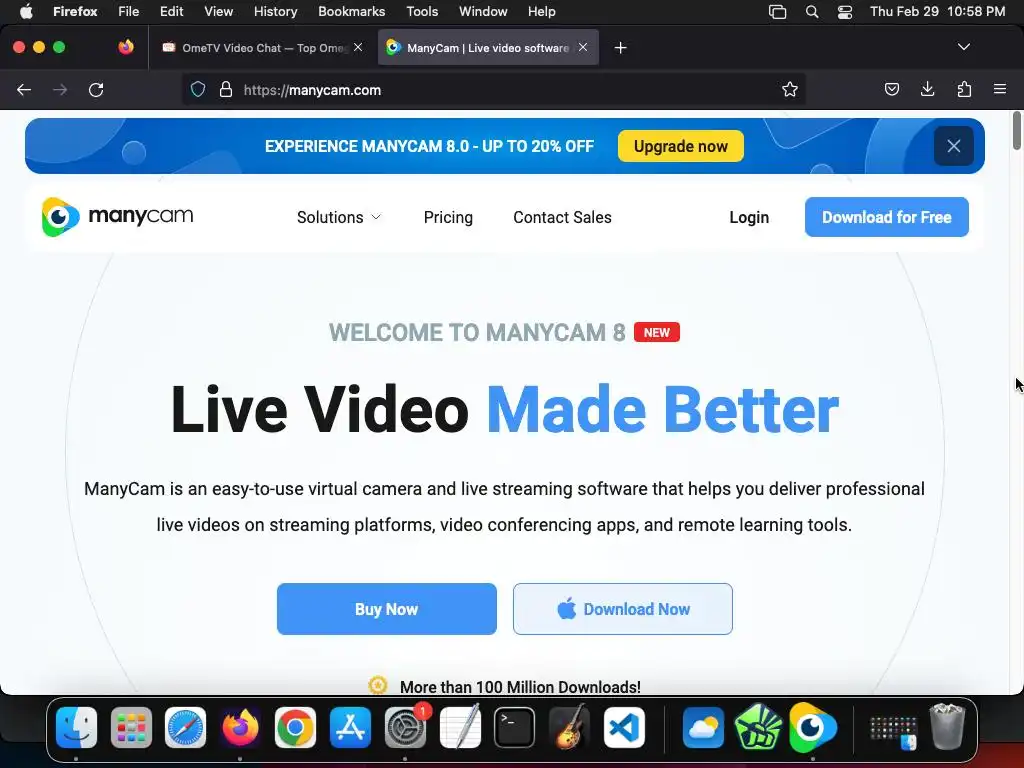Open Terminal from the Dock
Image resolution: width=1024 pixels, height=768 pixels.
click(515, 727)
